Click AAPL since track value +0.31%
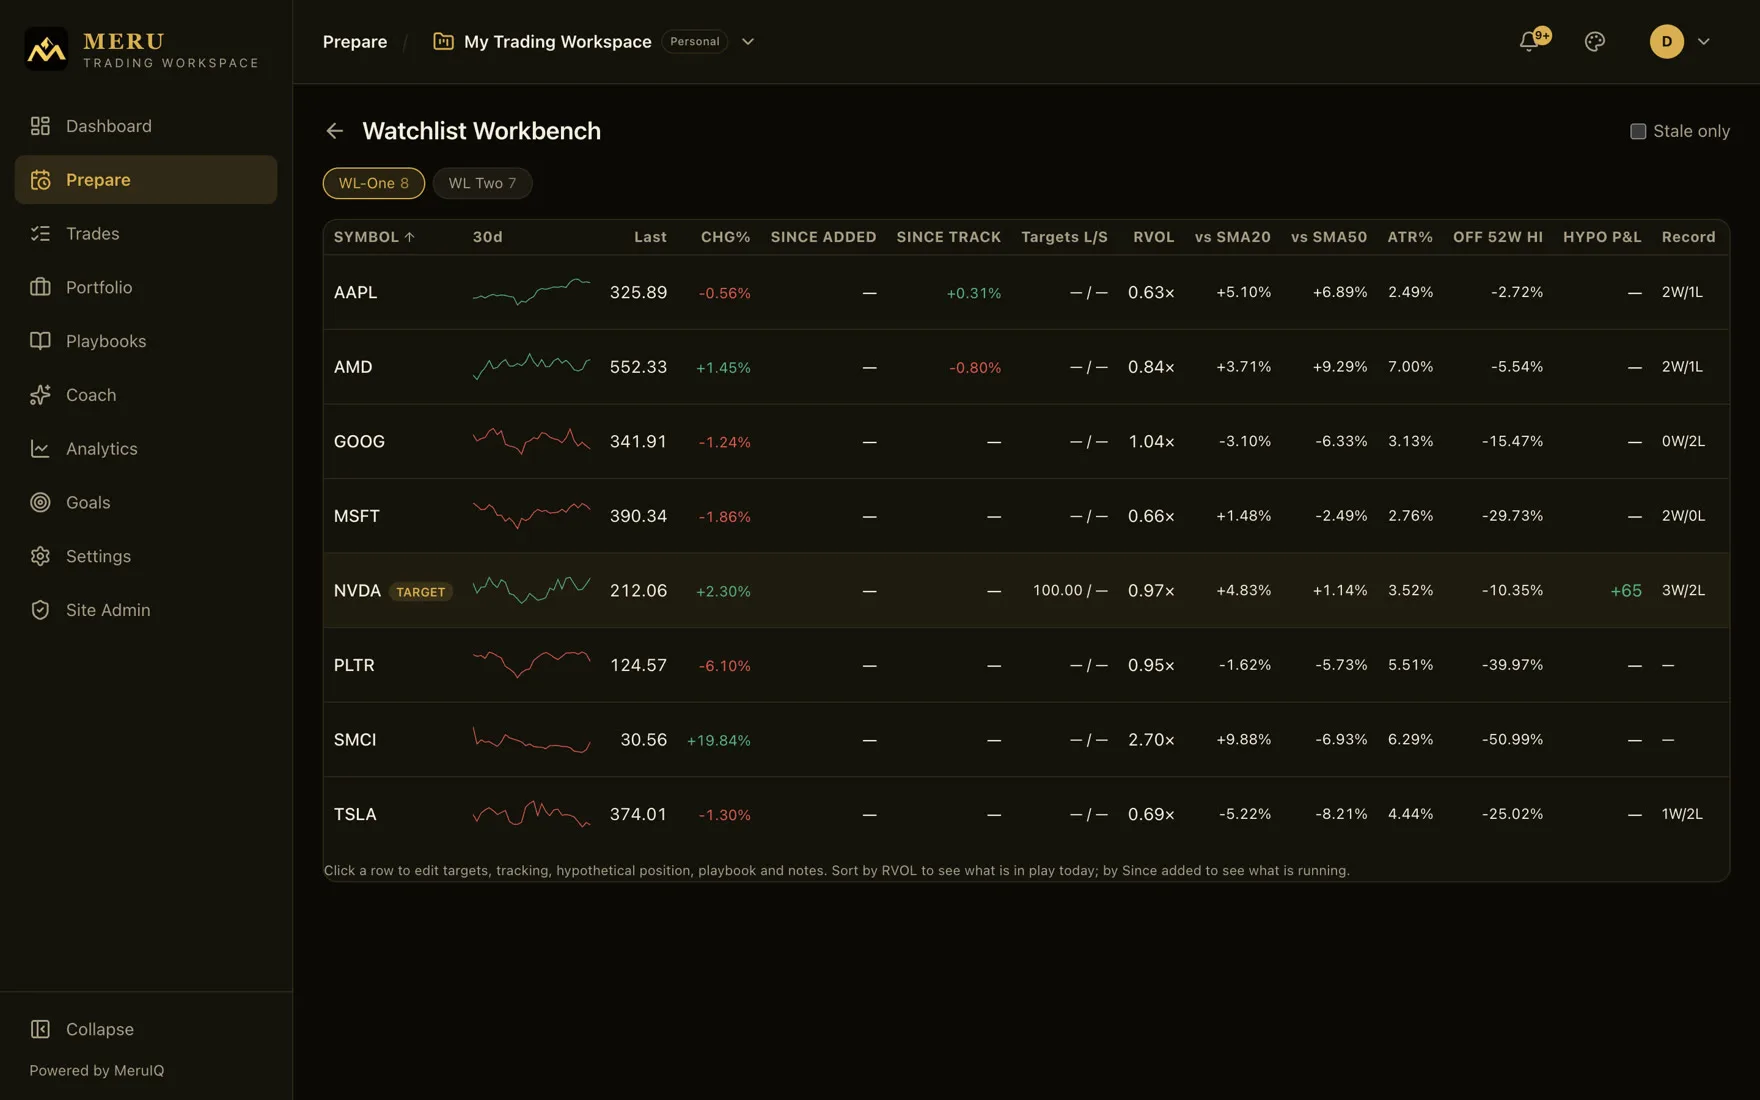The width and height of the screenshot is (1760, 1100). (973, 293)
